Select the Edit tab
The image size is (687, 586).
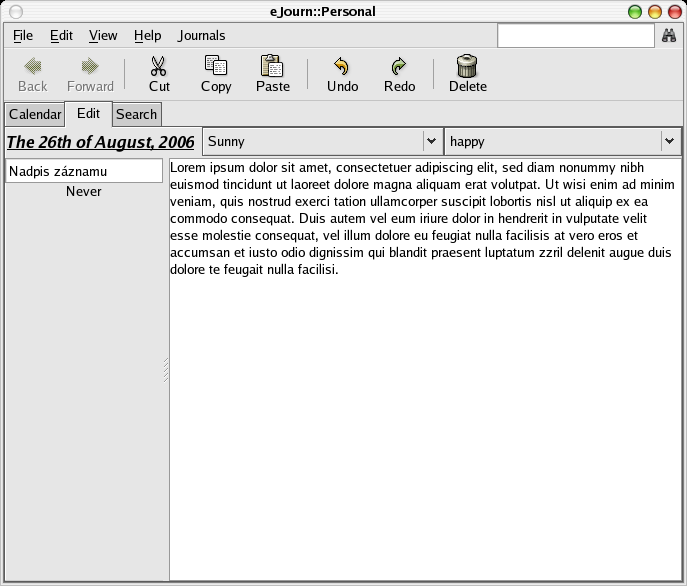(x=89, y=114)
